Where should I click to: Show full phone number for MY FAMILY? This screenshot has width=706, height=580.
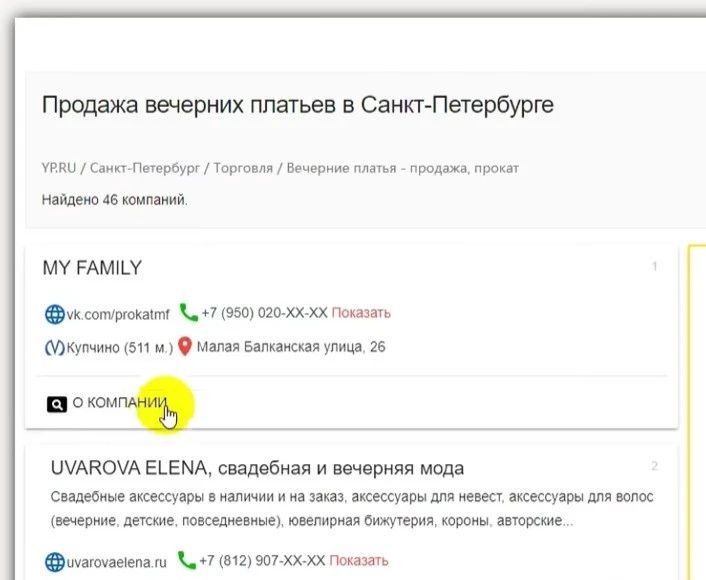(361, 313)
